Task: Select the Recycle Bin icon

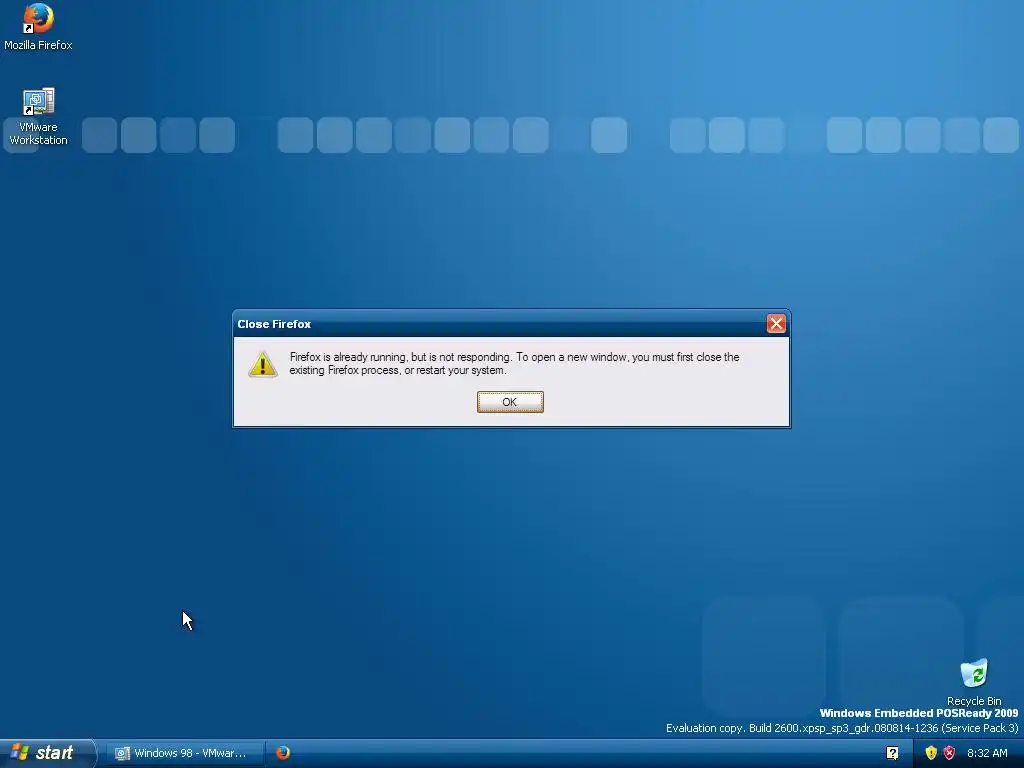Action: tap(974, 682)
